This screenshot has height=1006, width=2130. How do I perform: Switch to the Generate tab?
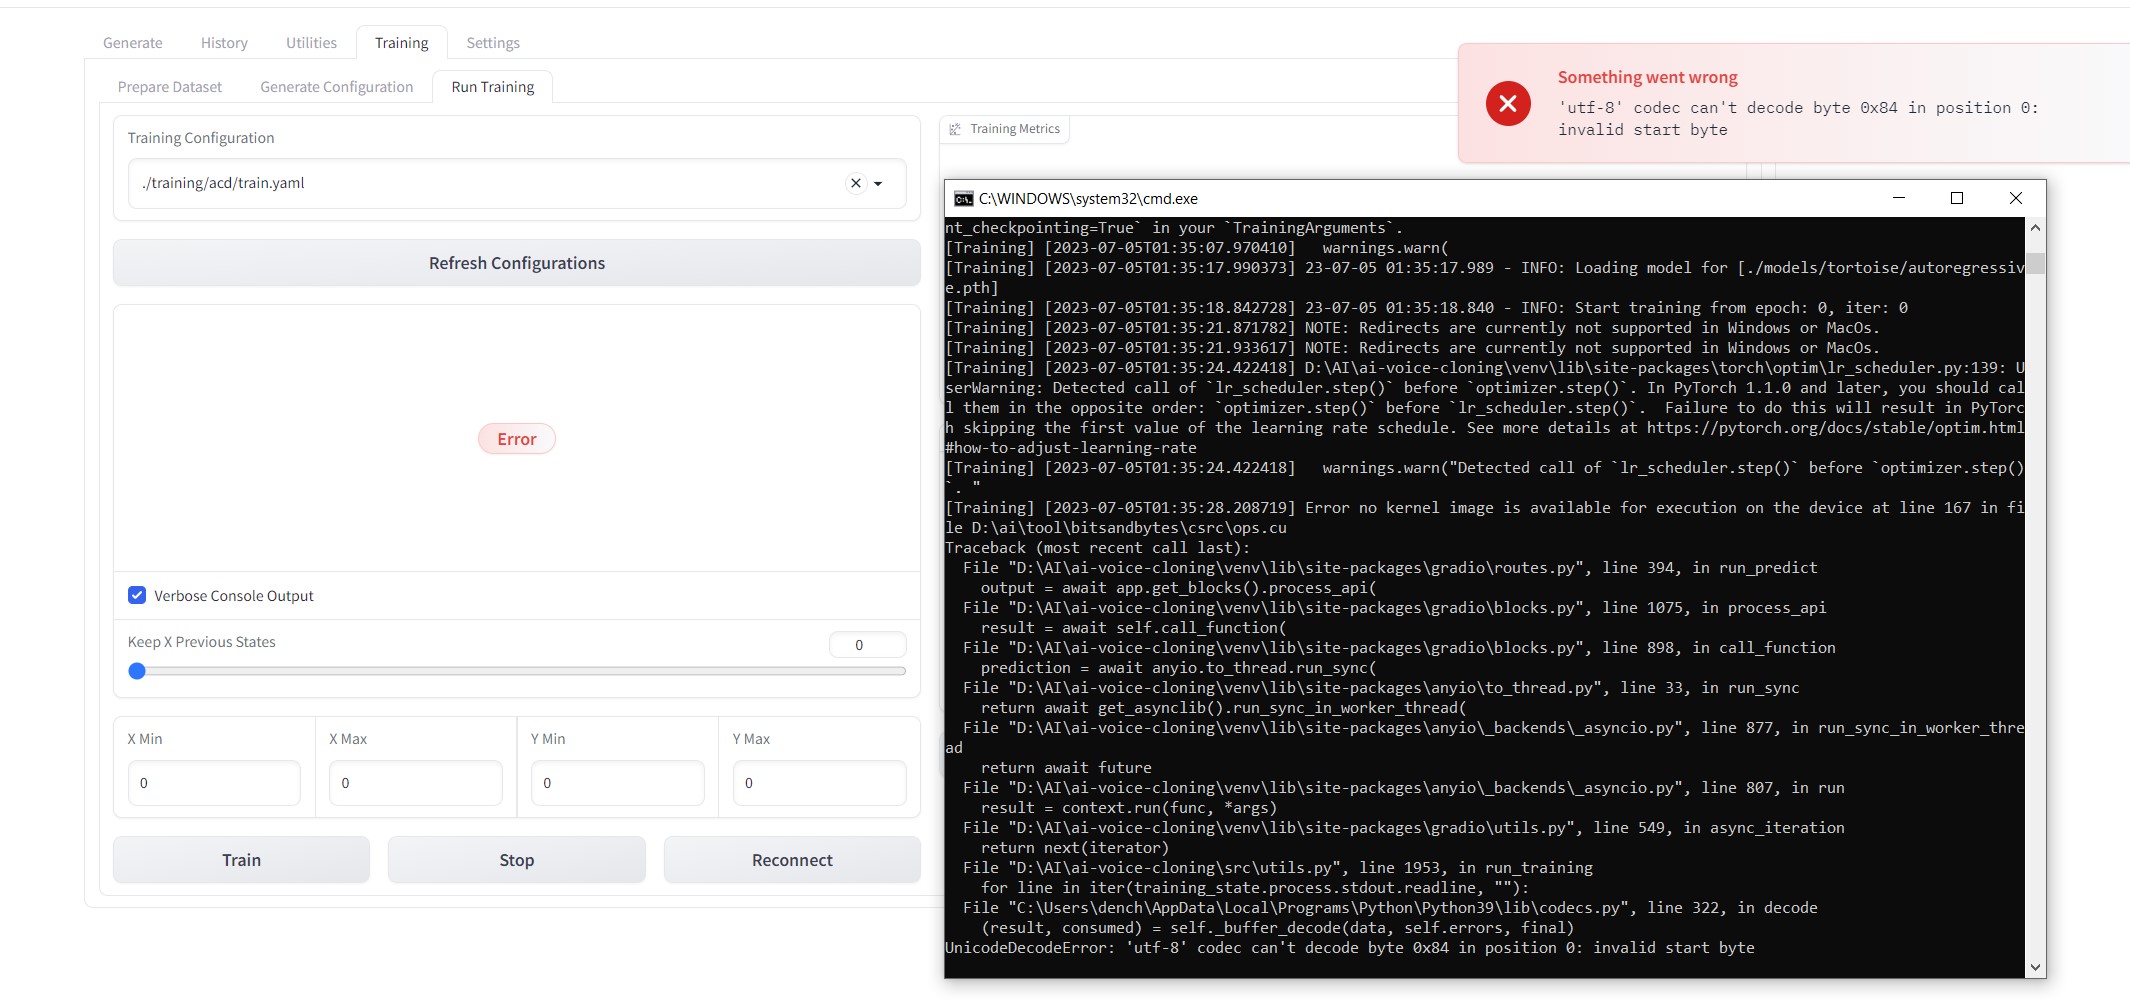pos(132,43)
